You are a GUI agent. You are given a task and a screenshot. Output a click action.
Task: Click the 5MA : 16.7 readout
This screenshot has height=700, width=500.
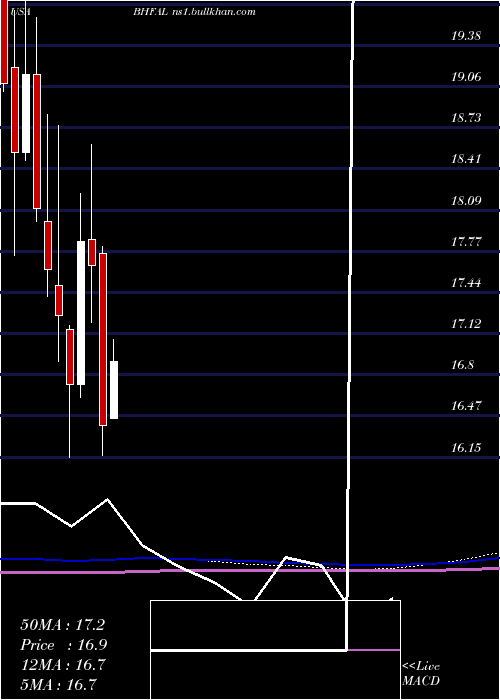(59, 684)
